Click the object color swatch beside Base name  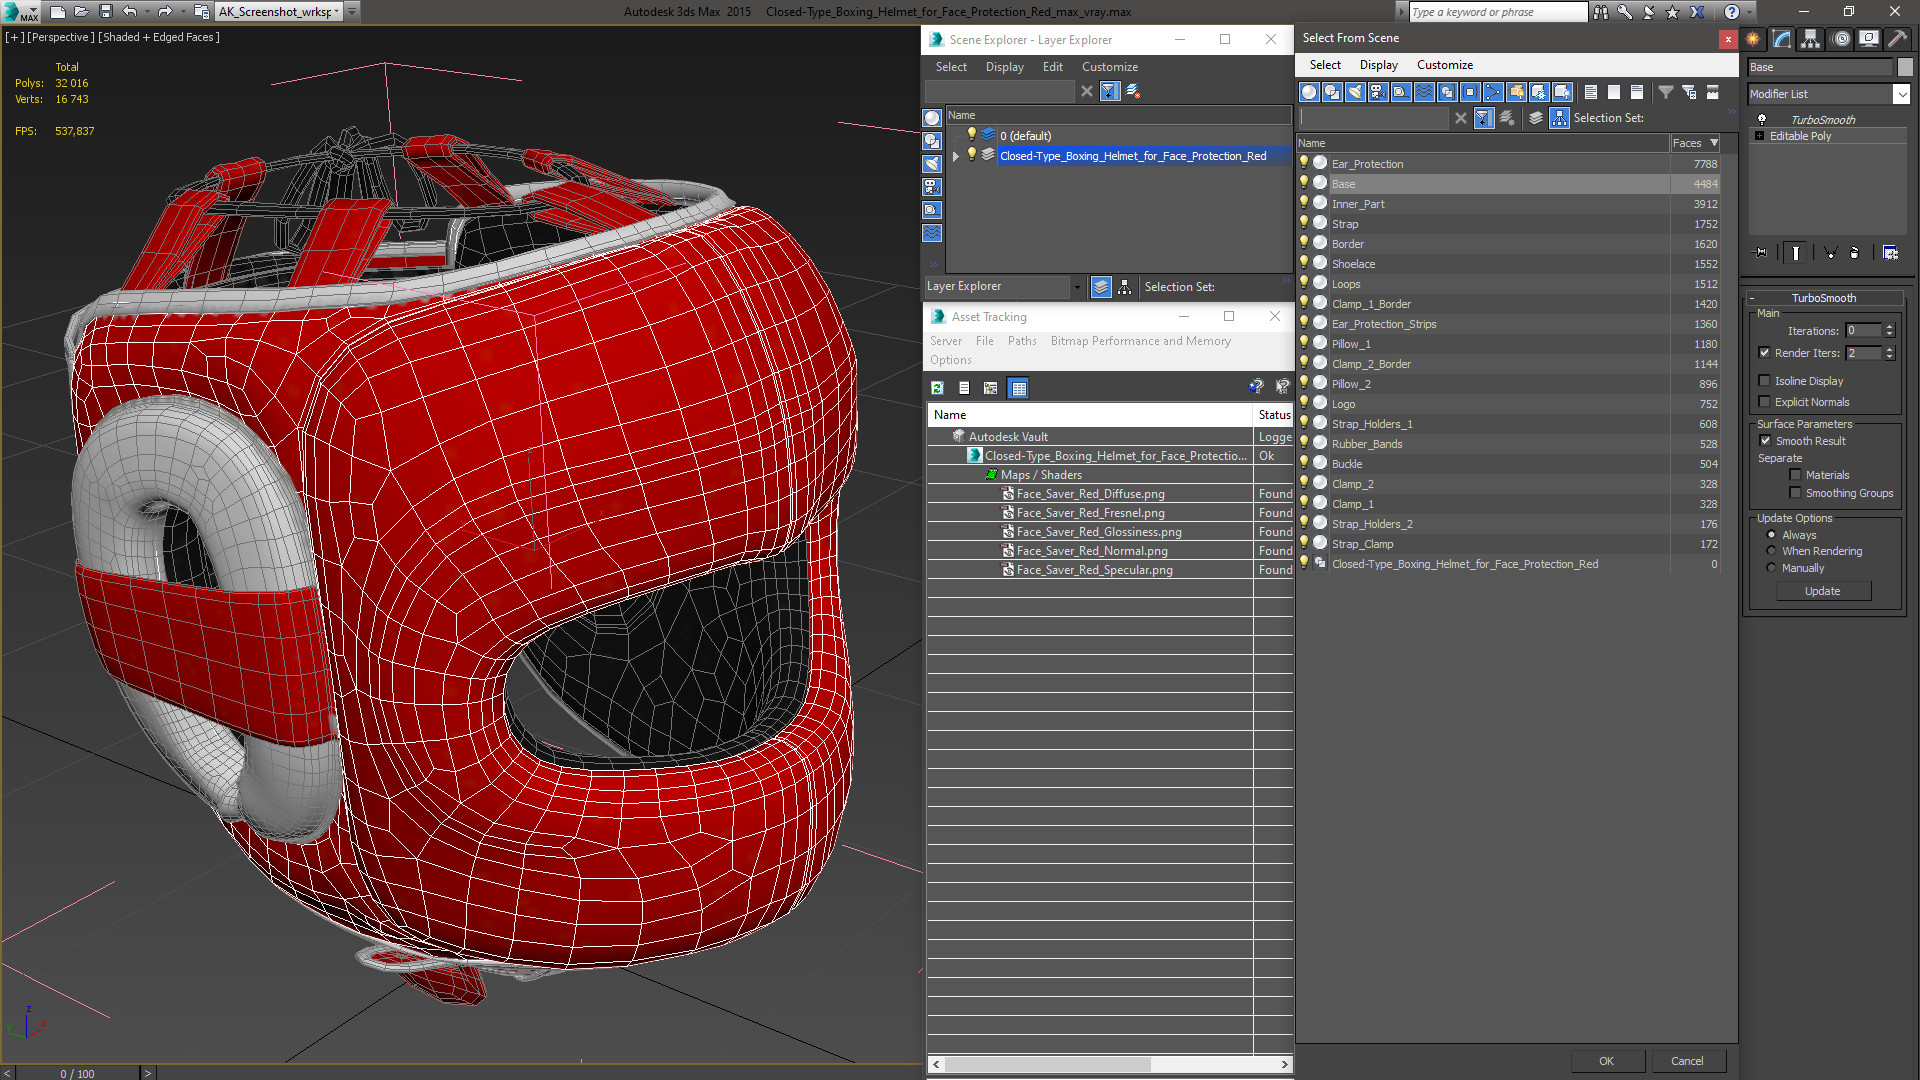[1905, 67]
